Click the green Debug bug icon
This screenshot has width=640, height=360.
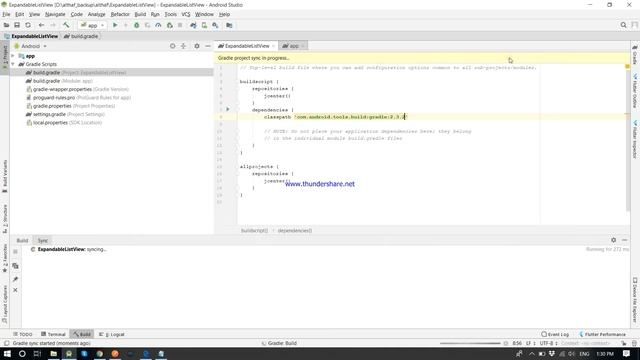click(x=137, y=25)
